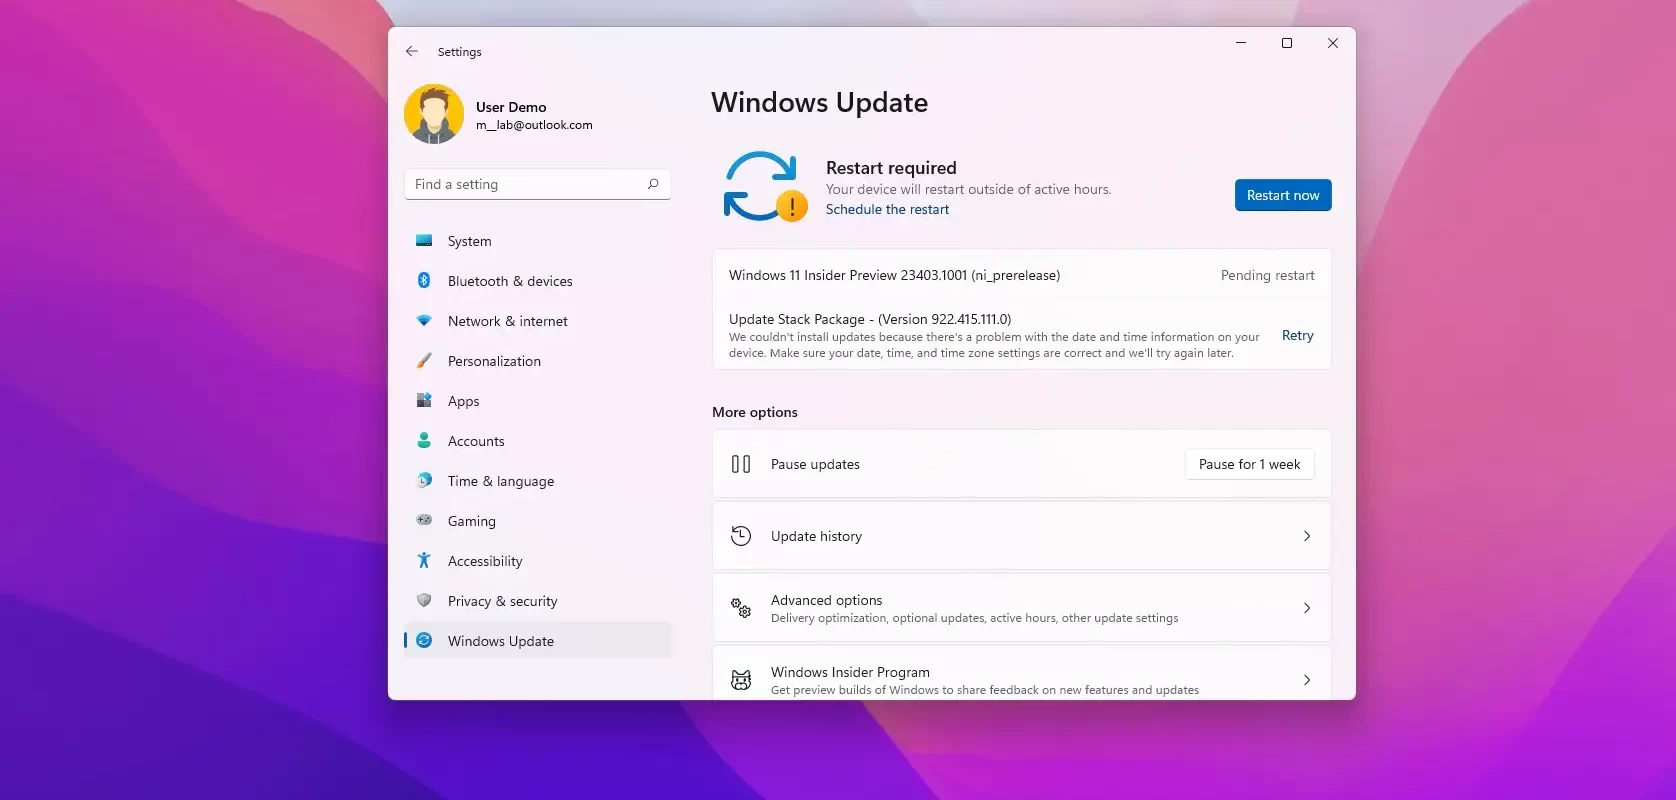Click the Time & language label
This screenshot has height=800, width=1676.
(501, 481)
